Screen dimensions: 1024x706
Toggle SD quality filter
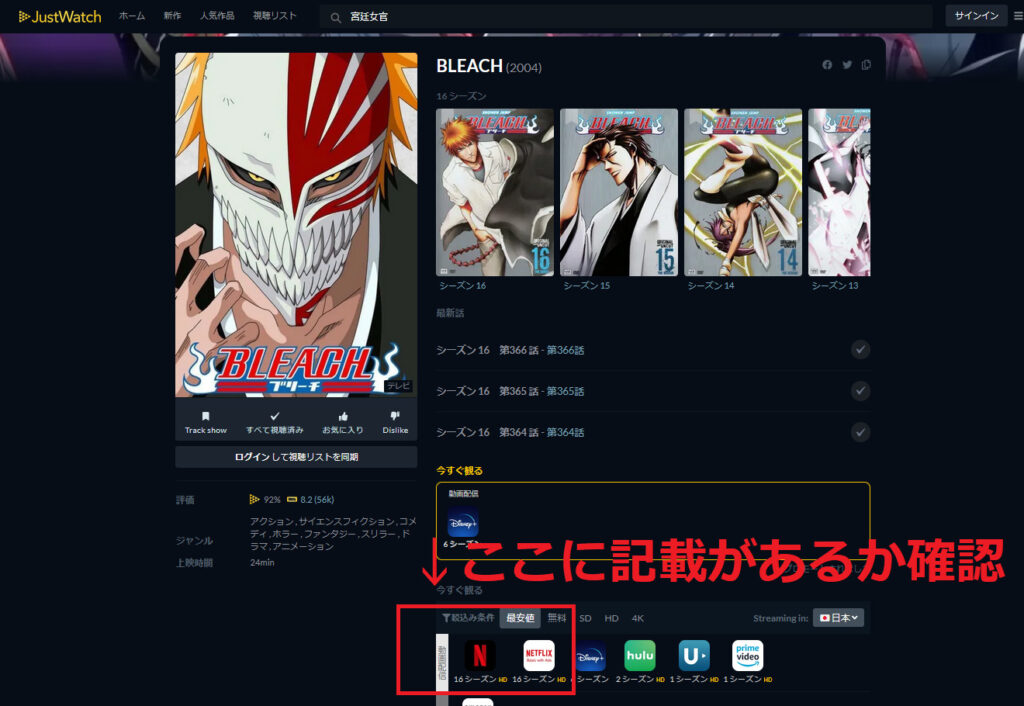(585, 618)
